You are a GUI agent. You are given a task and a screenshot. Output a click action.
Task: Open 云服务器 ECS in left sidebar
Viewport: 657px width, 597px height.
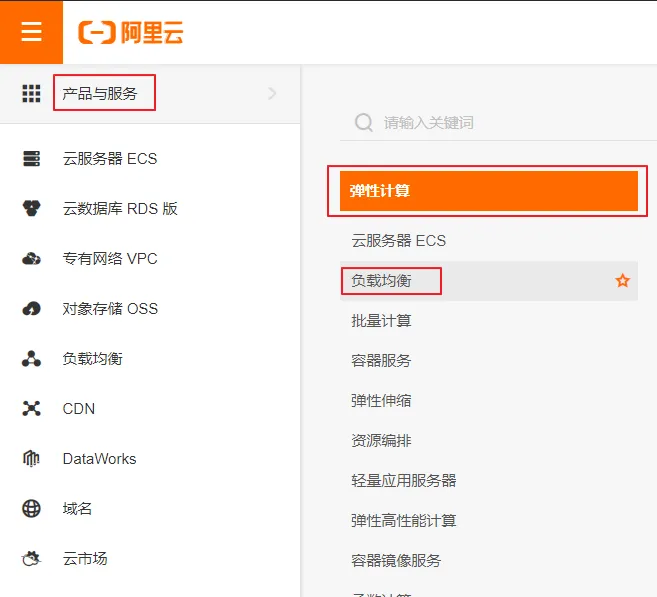110,158
